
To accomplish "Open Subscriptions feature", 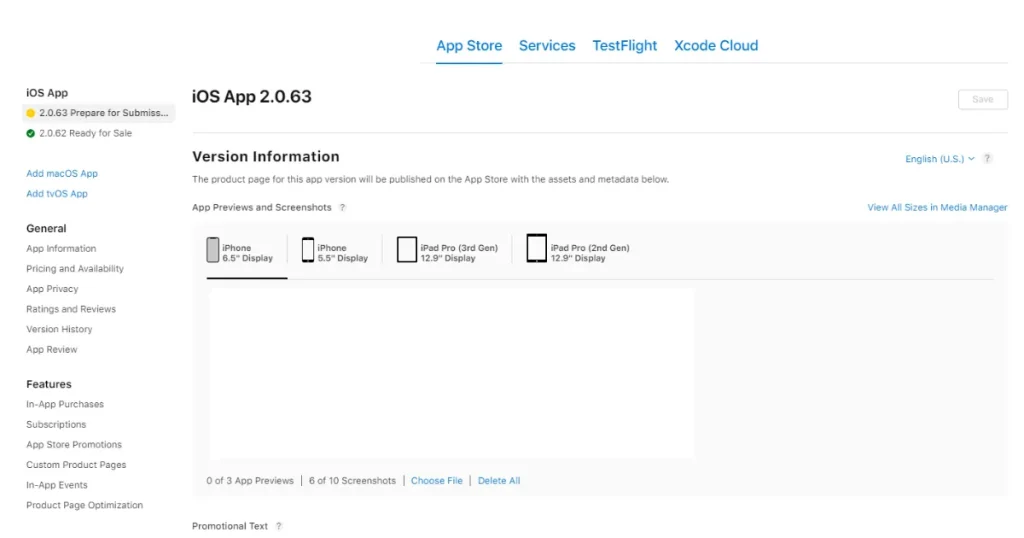I will pyautogui.click(x=56, y=425).
